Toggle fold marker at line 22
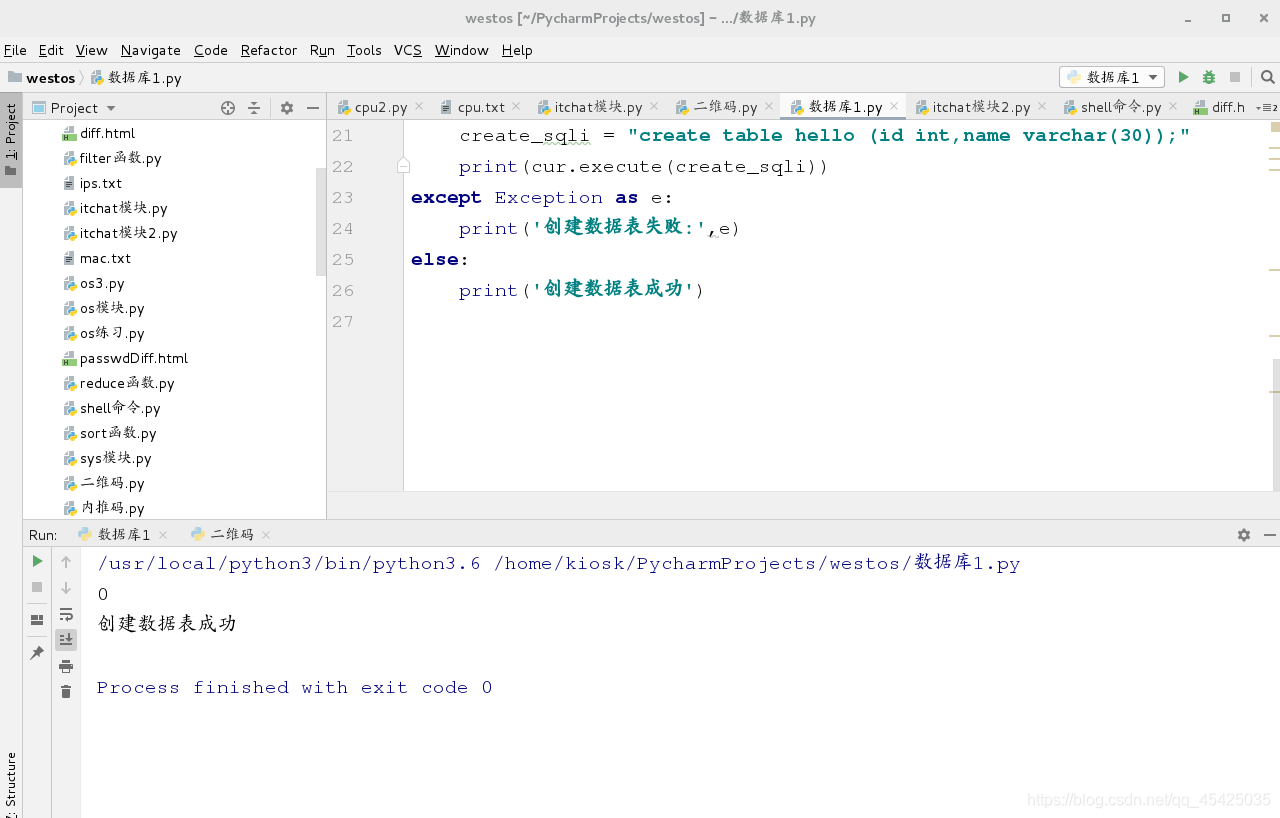1280x818 pixels. click(x=403, y=166)
